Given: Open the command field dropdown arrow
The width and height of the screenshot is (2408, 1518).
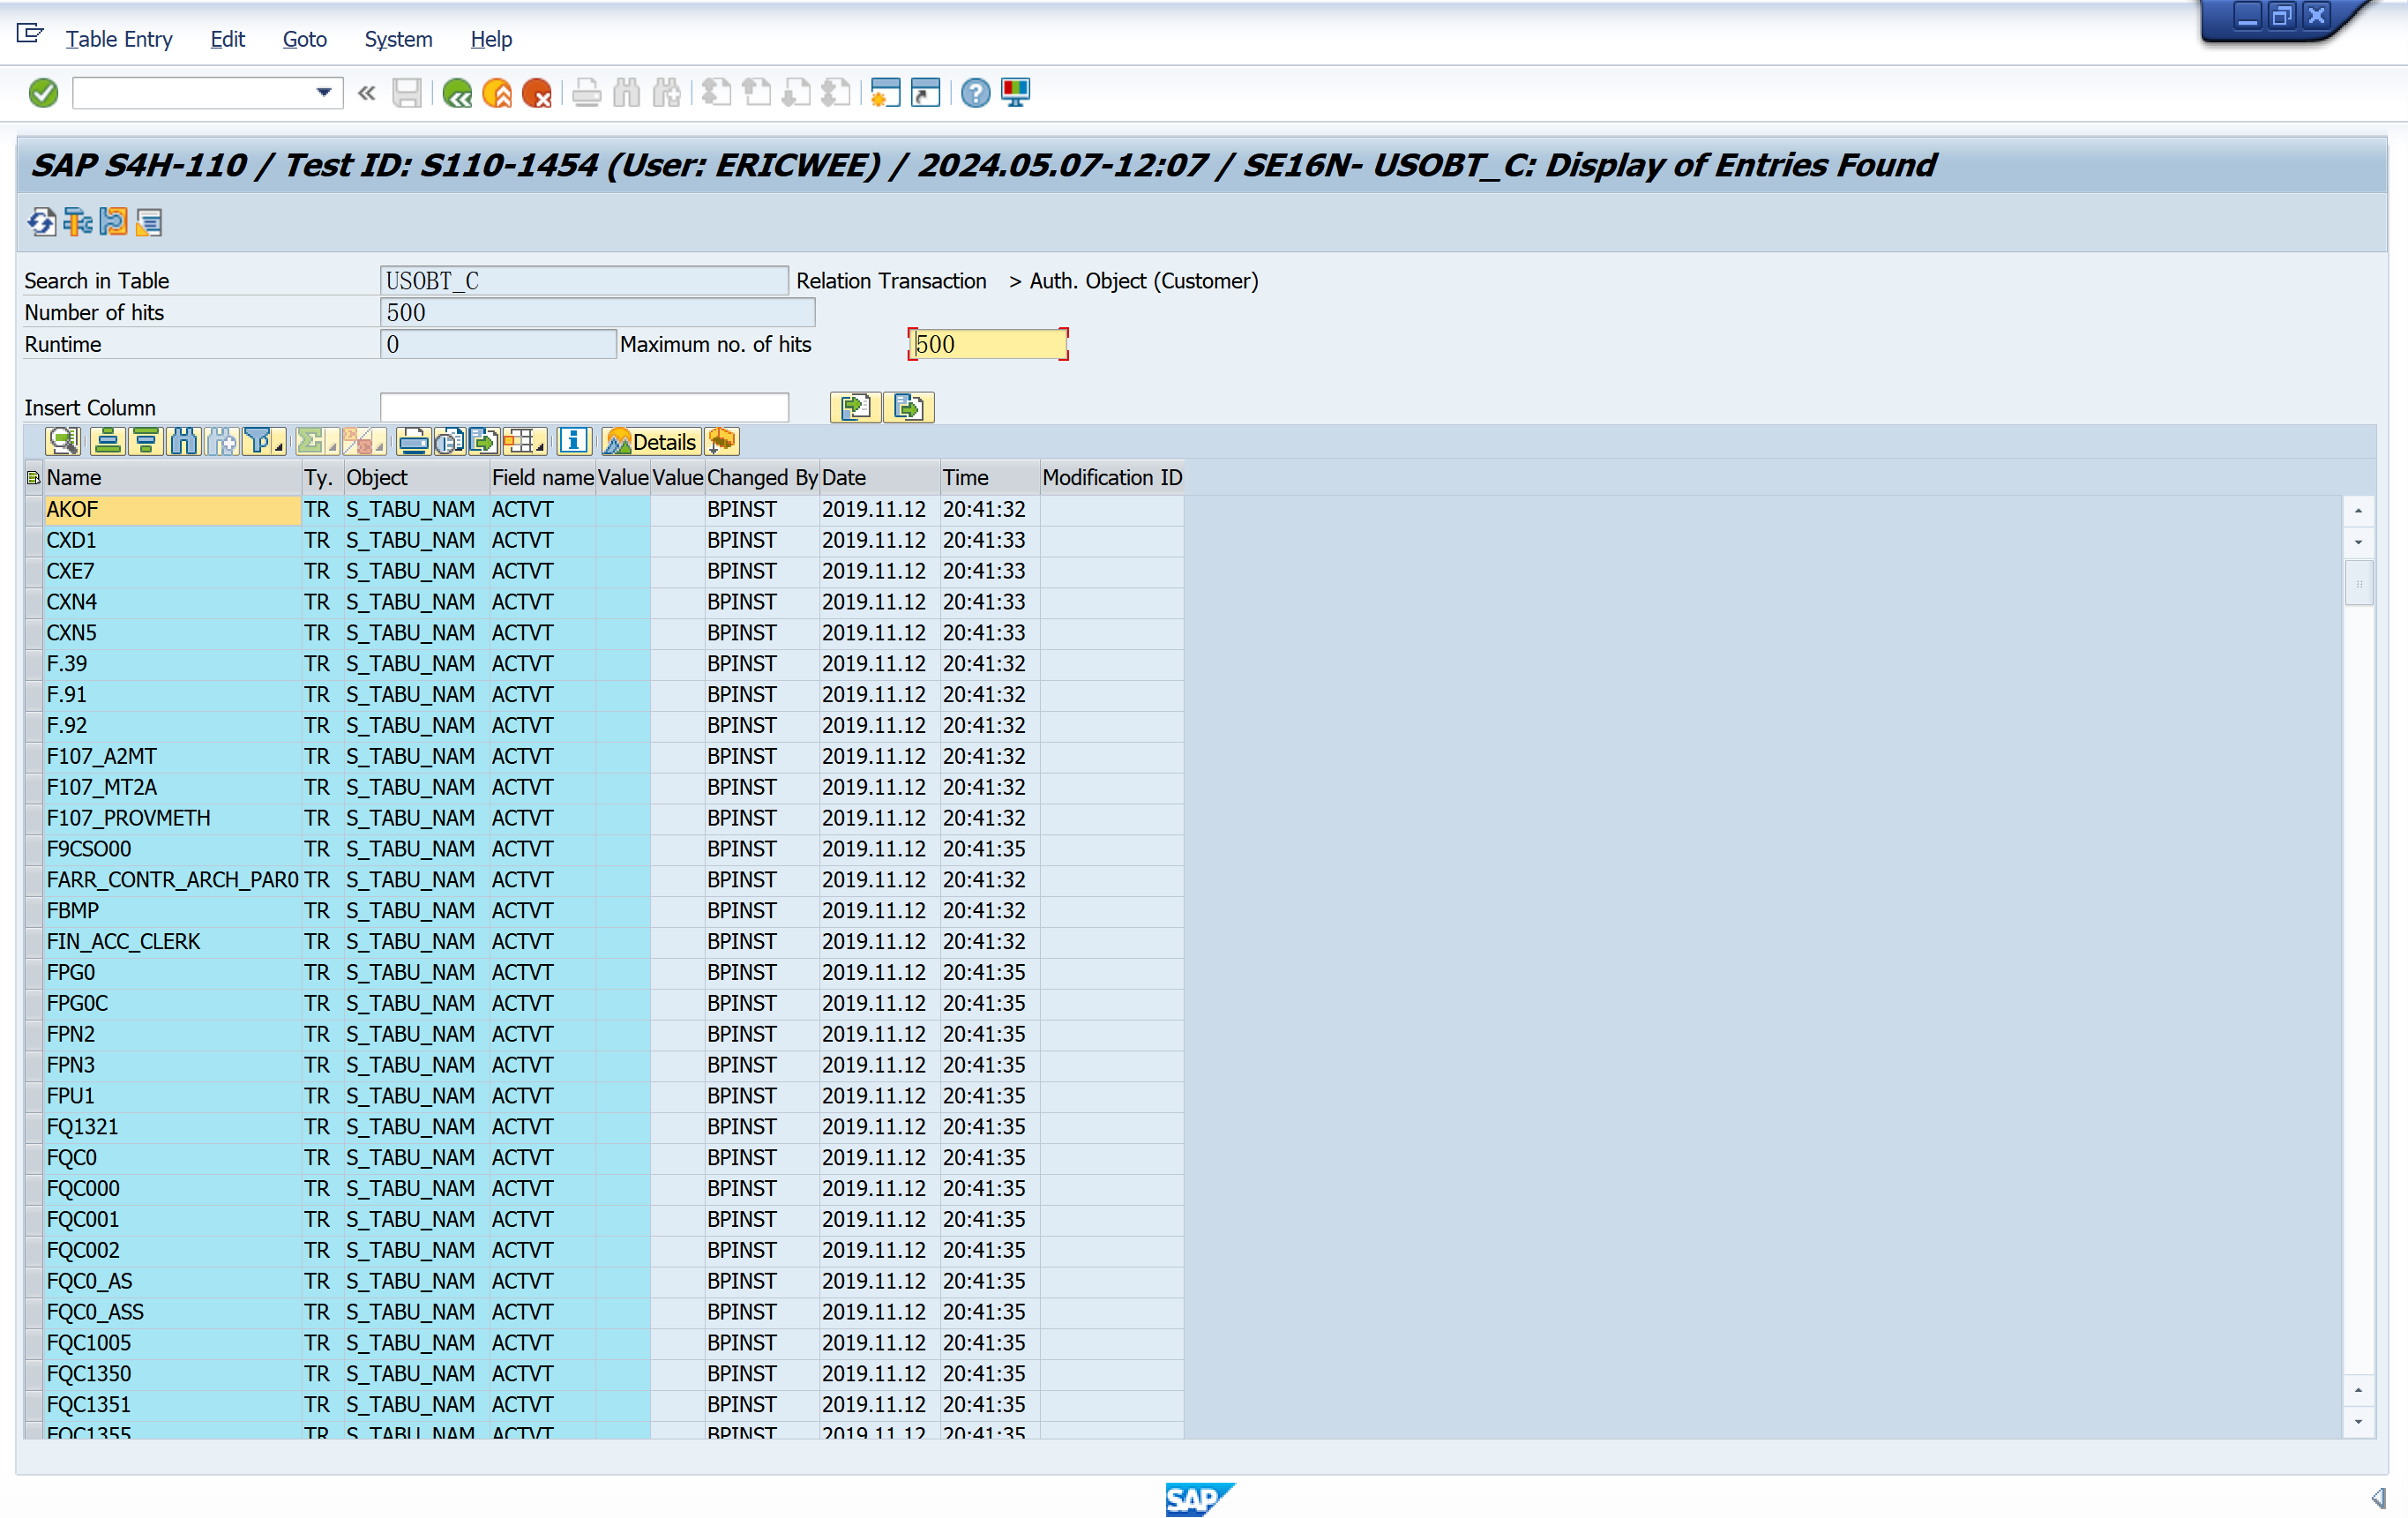Looking at the screenshot, I should coord(323,93).
